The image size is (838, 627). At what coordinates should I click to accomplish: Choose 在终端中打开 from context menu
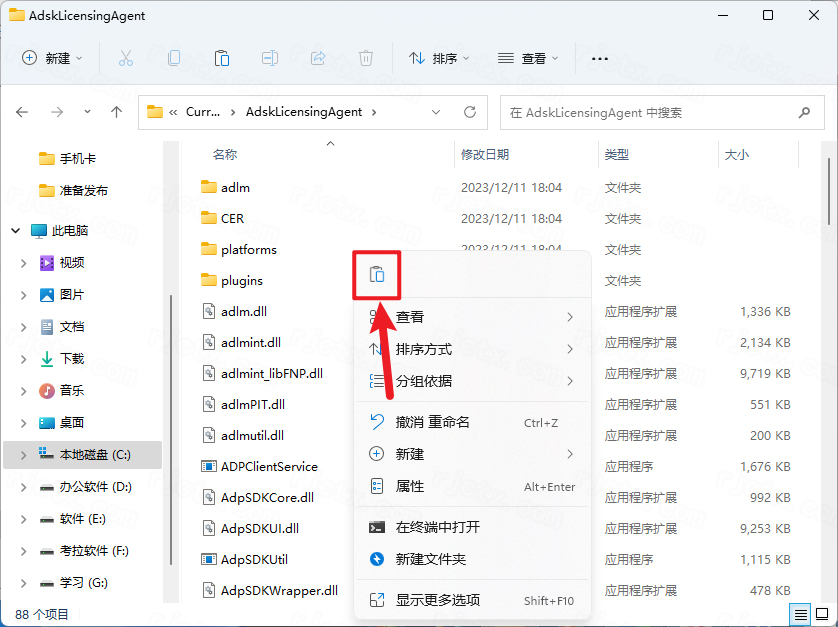click(437, 527)
